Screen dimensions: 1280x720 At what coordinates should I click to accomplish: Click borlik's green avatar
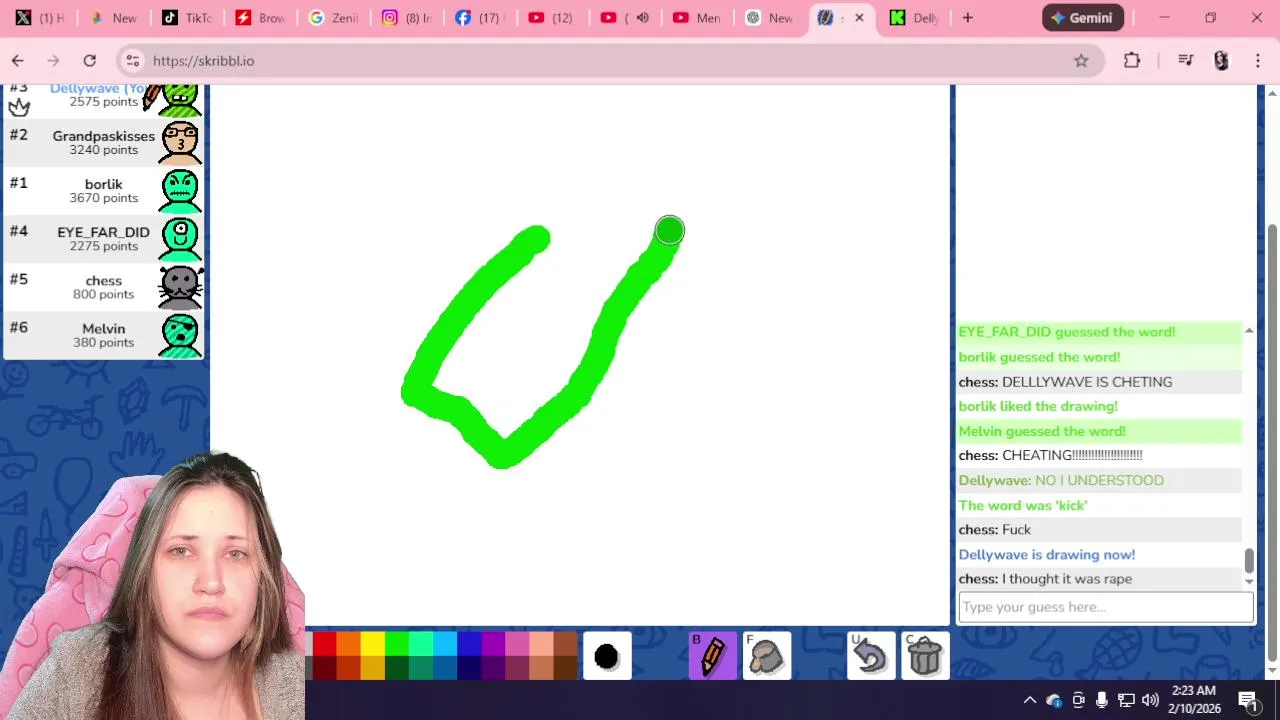(x=180, y=190)
